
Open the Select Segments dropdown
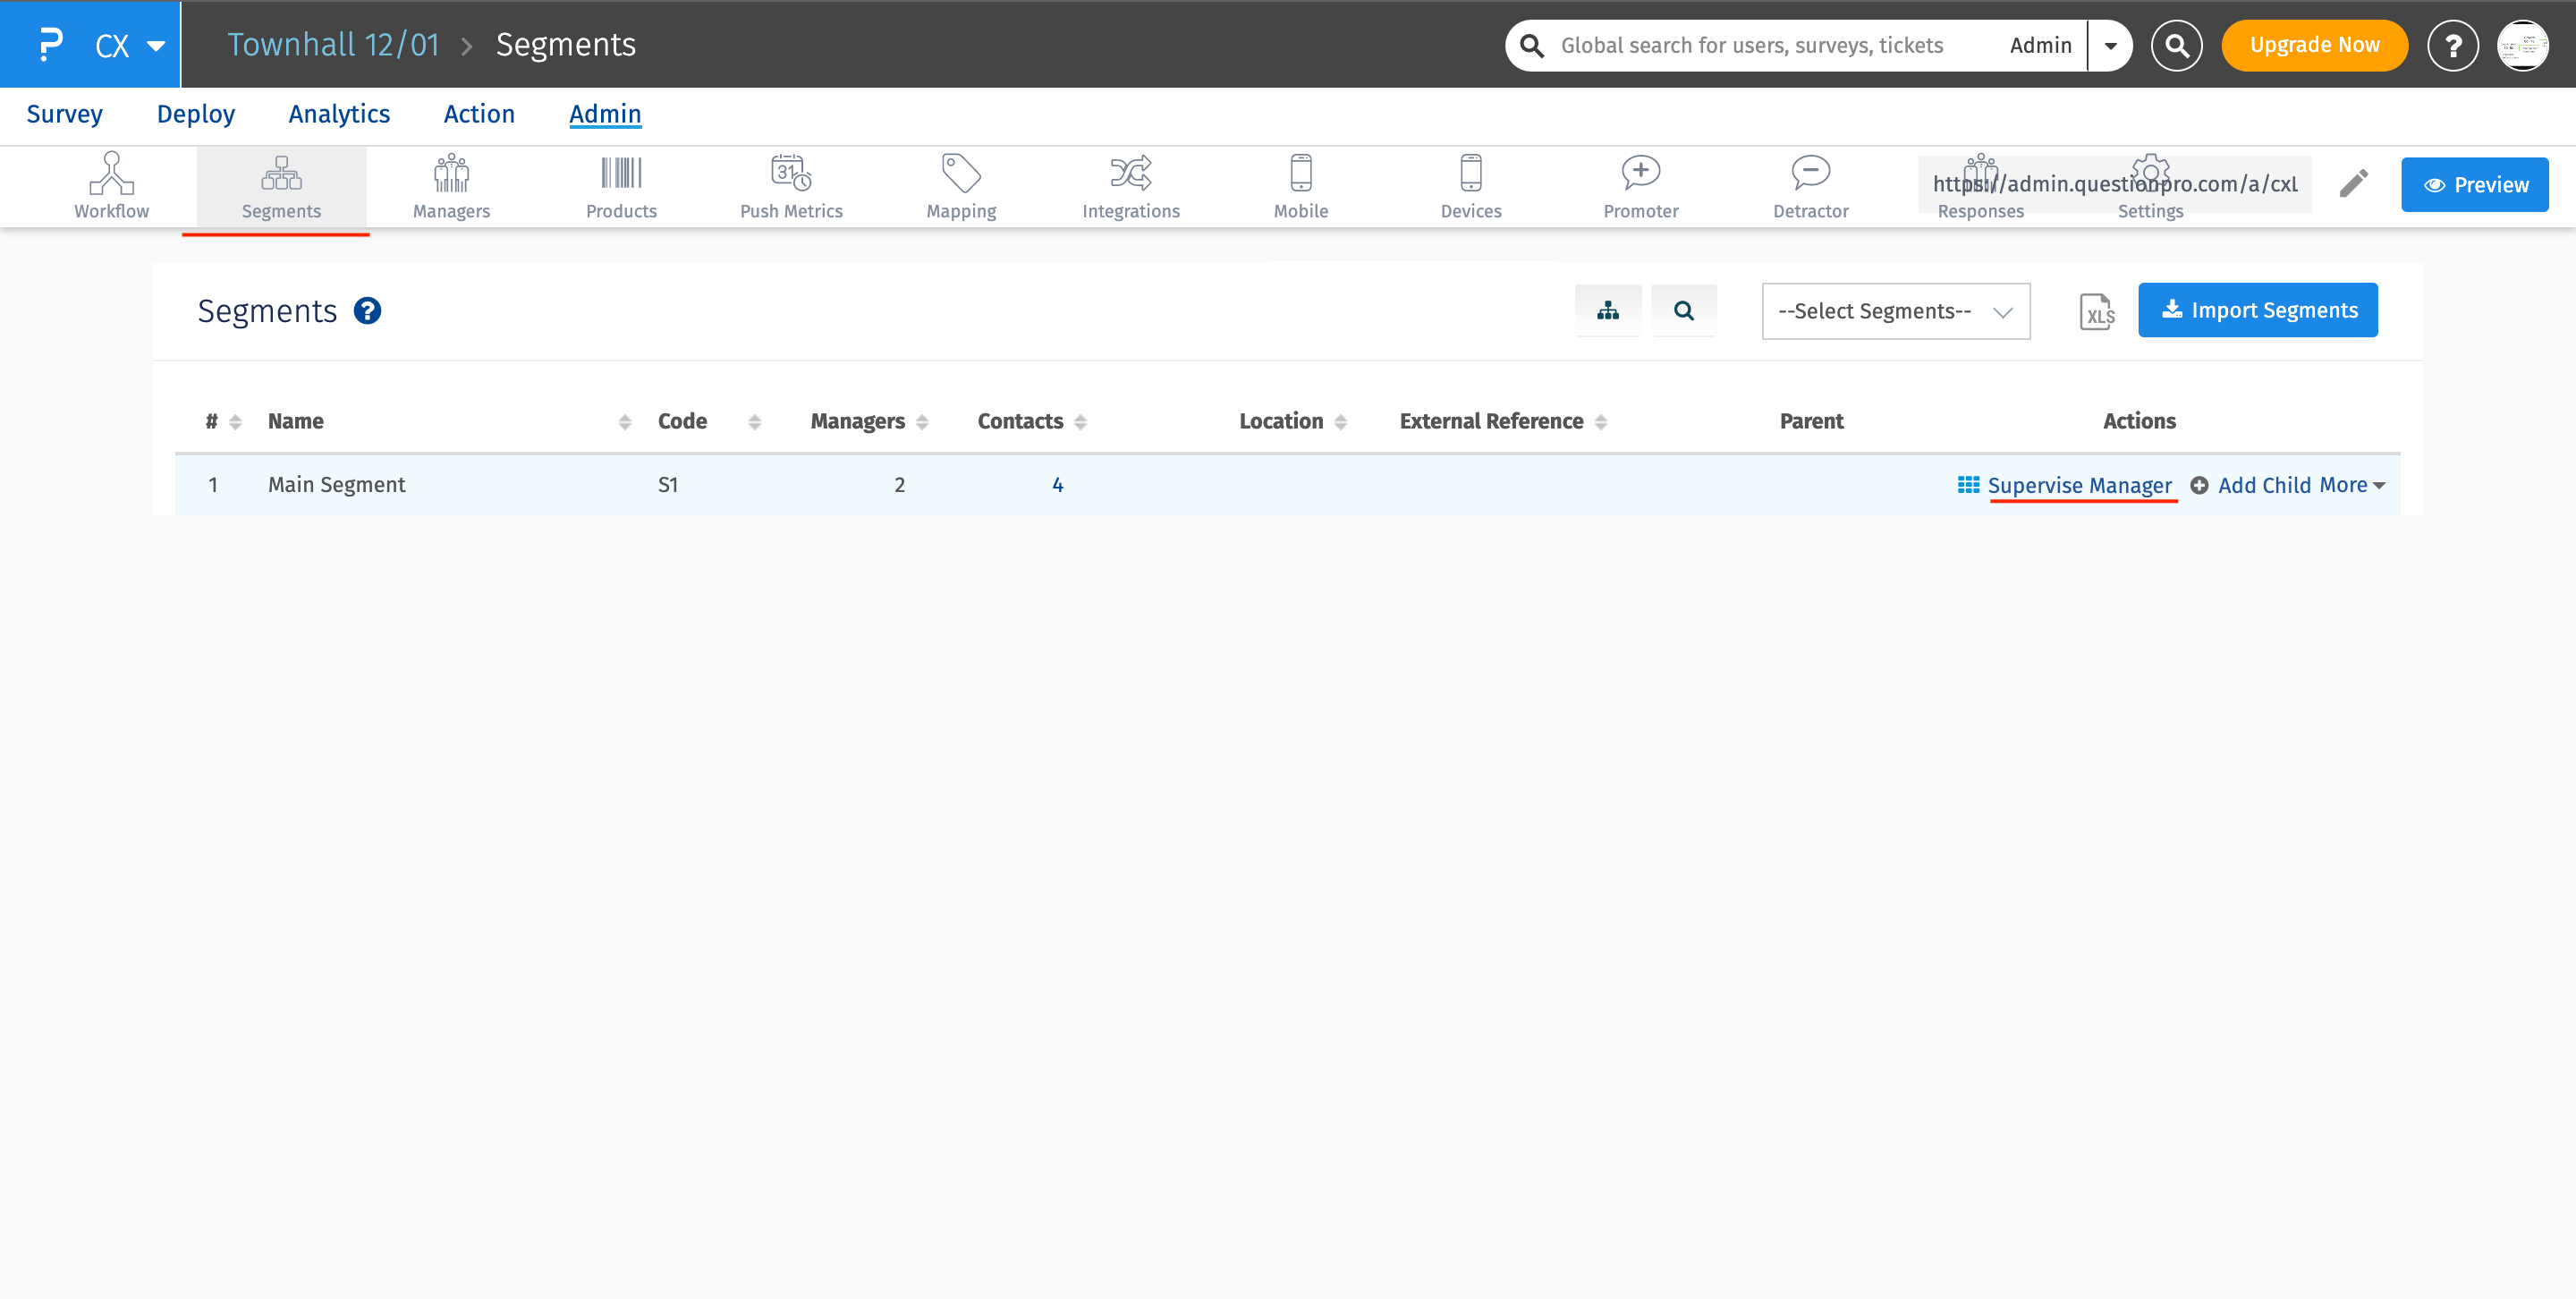coord(1895,311)
